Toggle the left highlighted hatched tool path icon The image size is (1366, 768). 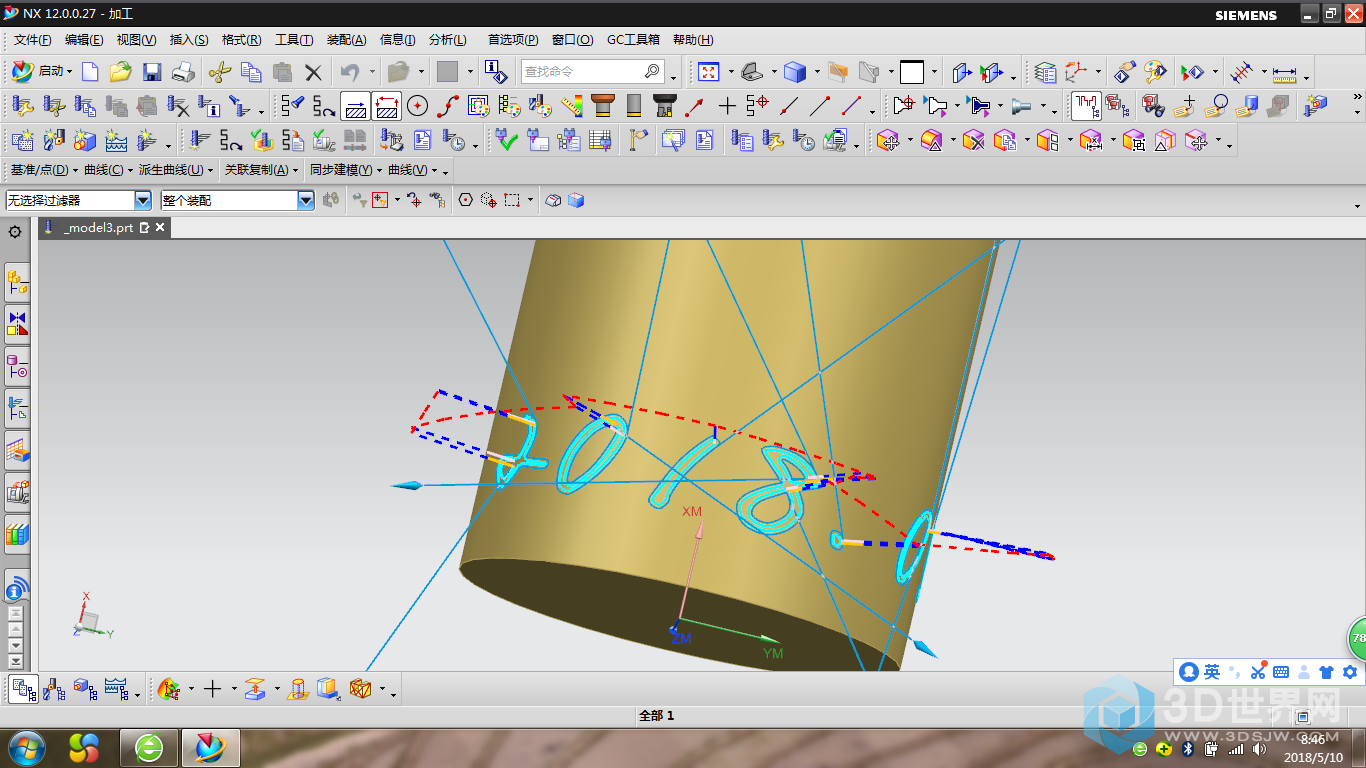(x=355, y=105)
